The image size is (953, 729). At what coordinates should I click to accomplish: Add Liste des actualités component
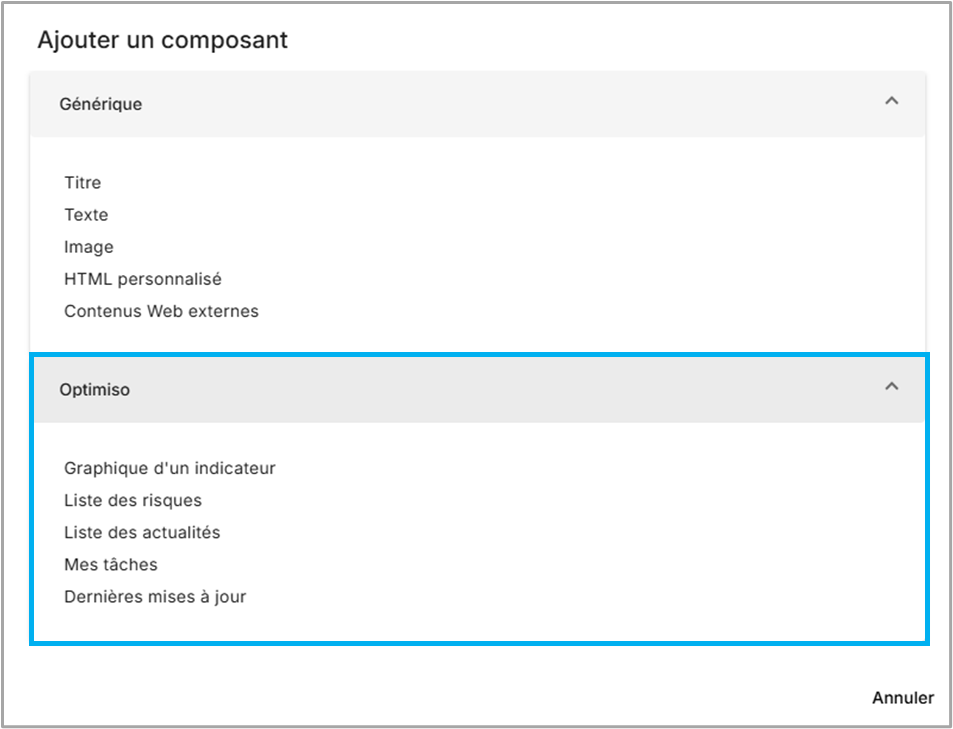coord(142,532)
